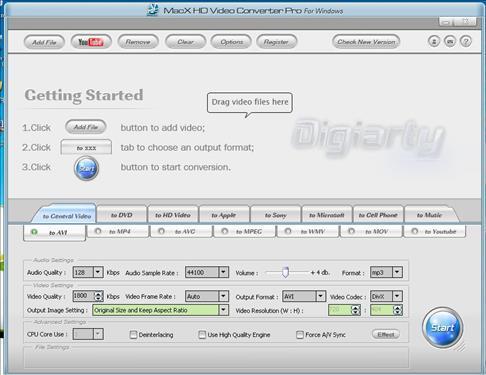The width and height of the screenshot is (486, 375).
Task: Click the MacX app logo in title bar
Action: pyautogui.click(x=153, y=10)
